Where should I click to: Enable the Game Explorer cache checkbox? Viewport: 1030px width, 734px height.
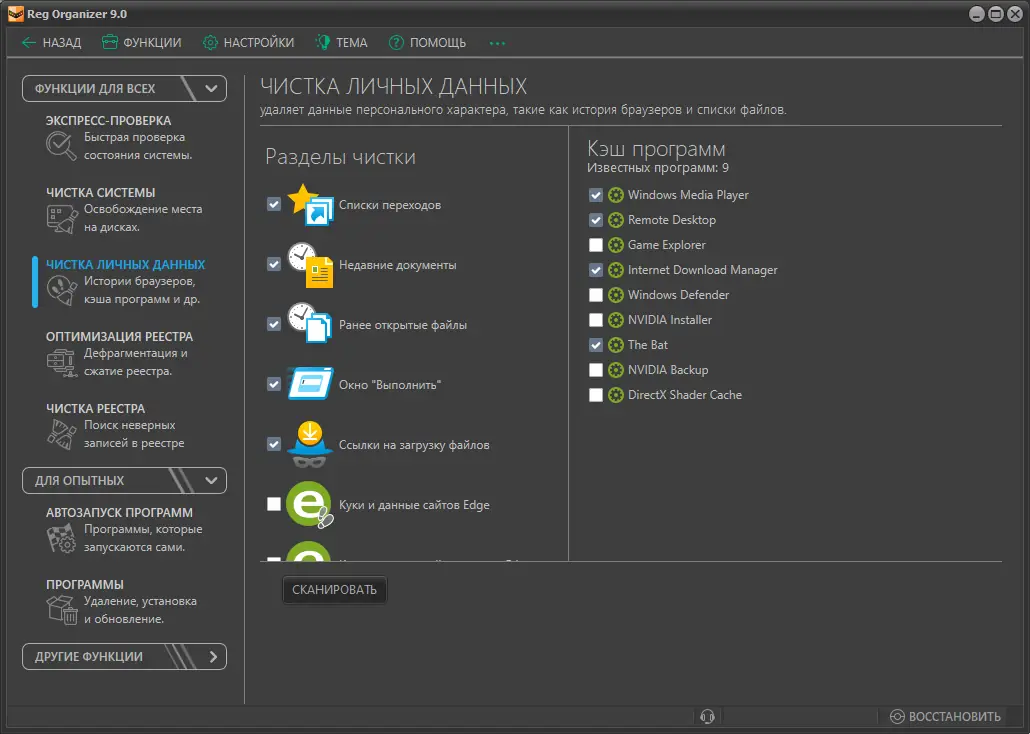coord(596,245)
